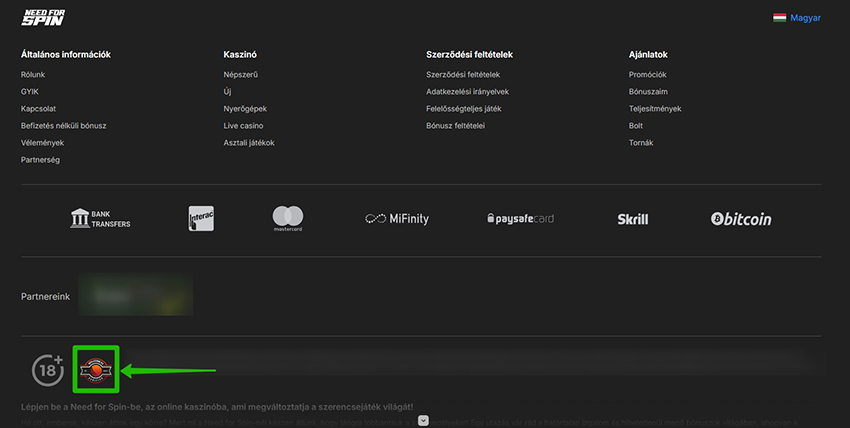Open the Magyar language selector

(x=797, y=17)
